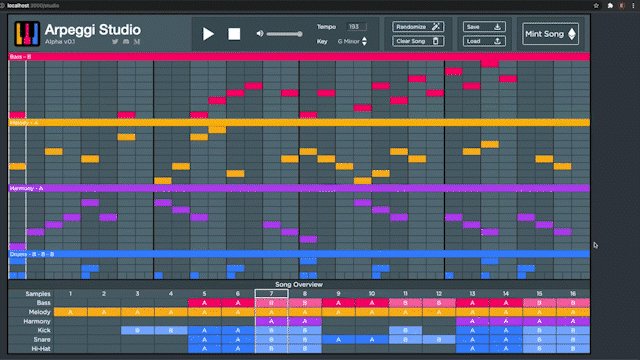
Task: Click the first orange Melody note at far left
Action: point(18,167)
